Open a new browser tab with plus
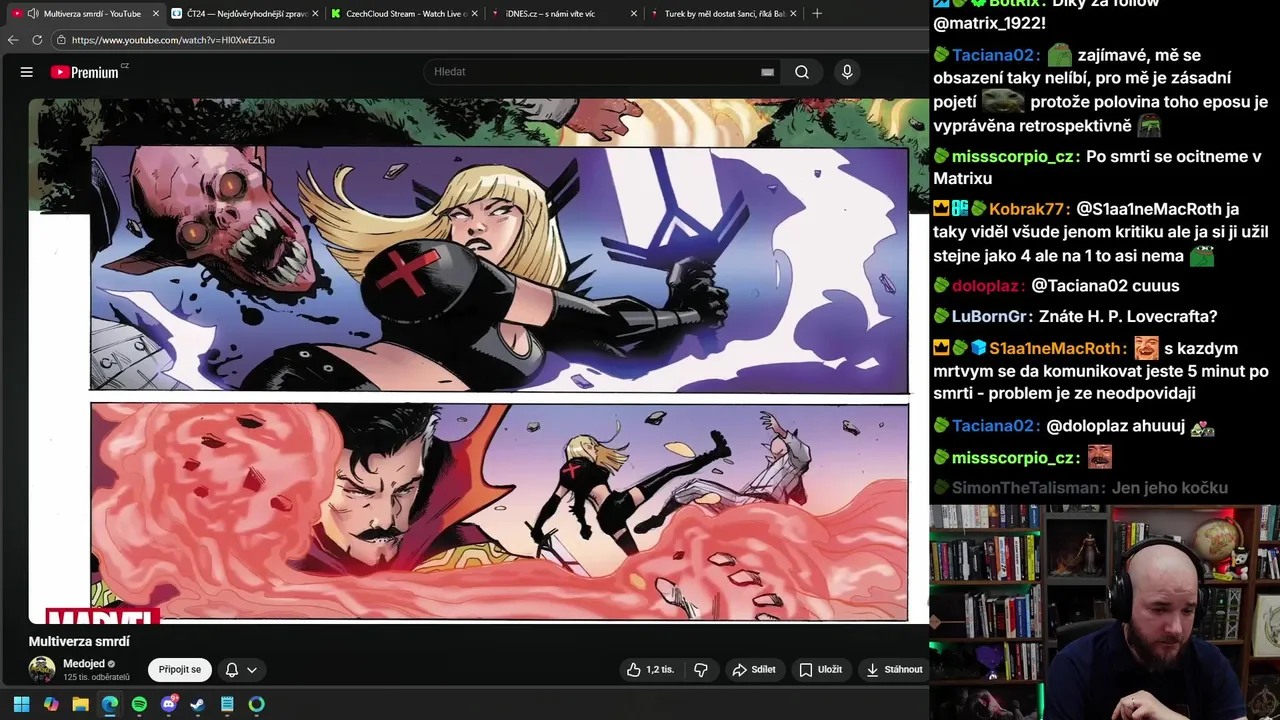Screen dimensions: 1280x720 [817, 14]
